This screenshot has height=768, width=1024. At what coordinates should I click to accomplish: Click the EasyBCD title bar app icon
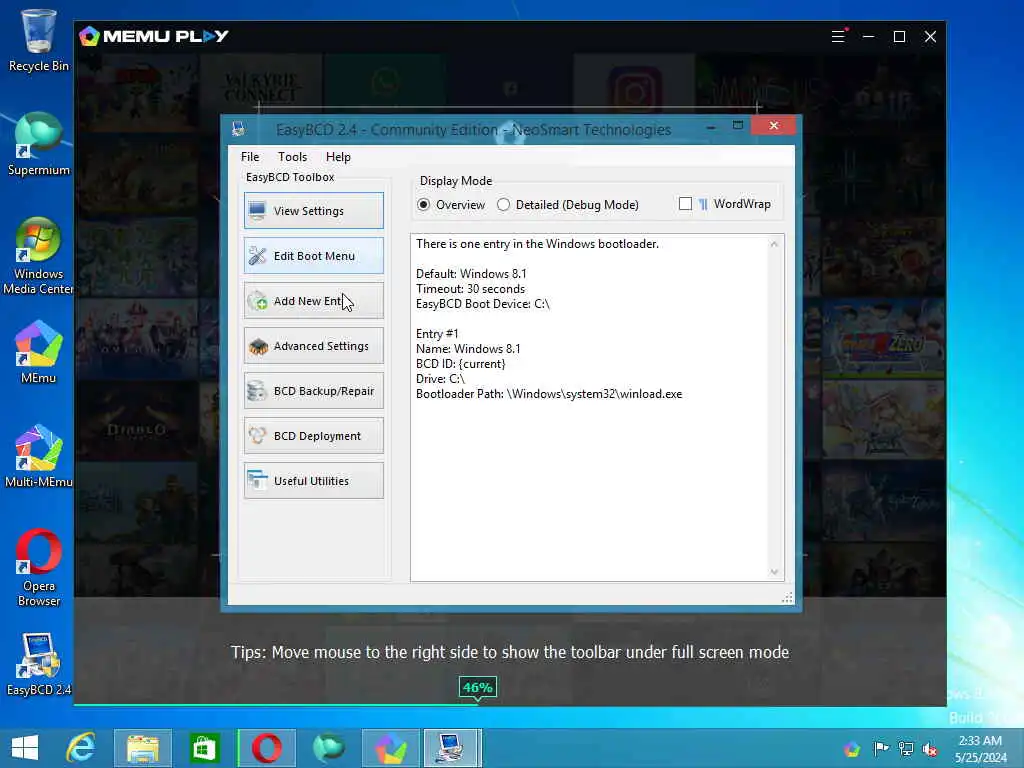[x=238, y=129]
